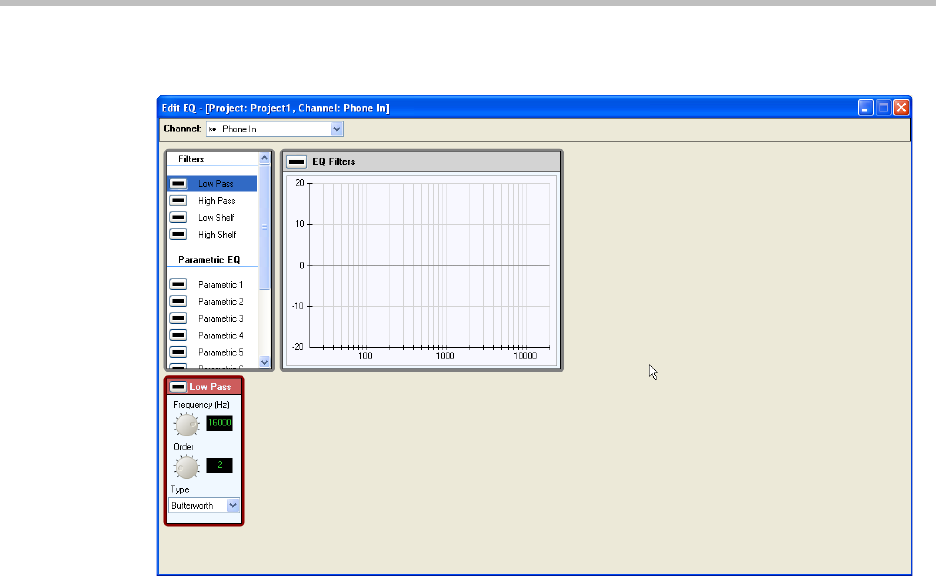Viewport: 936px width, 576px height.
Task: Open the Channel dropdown
Action: tap(336, 129)
